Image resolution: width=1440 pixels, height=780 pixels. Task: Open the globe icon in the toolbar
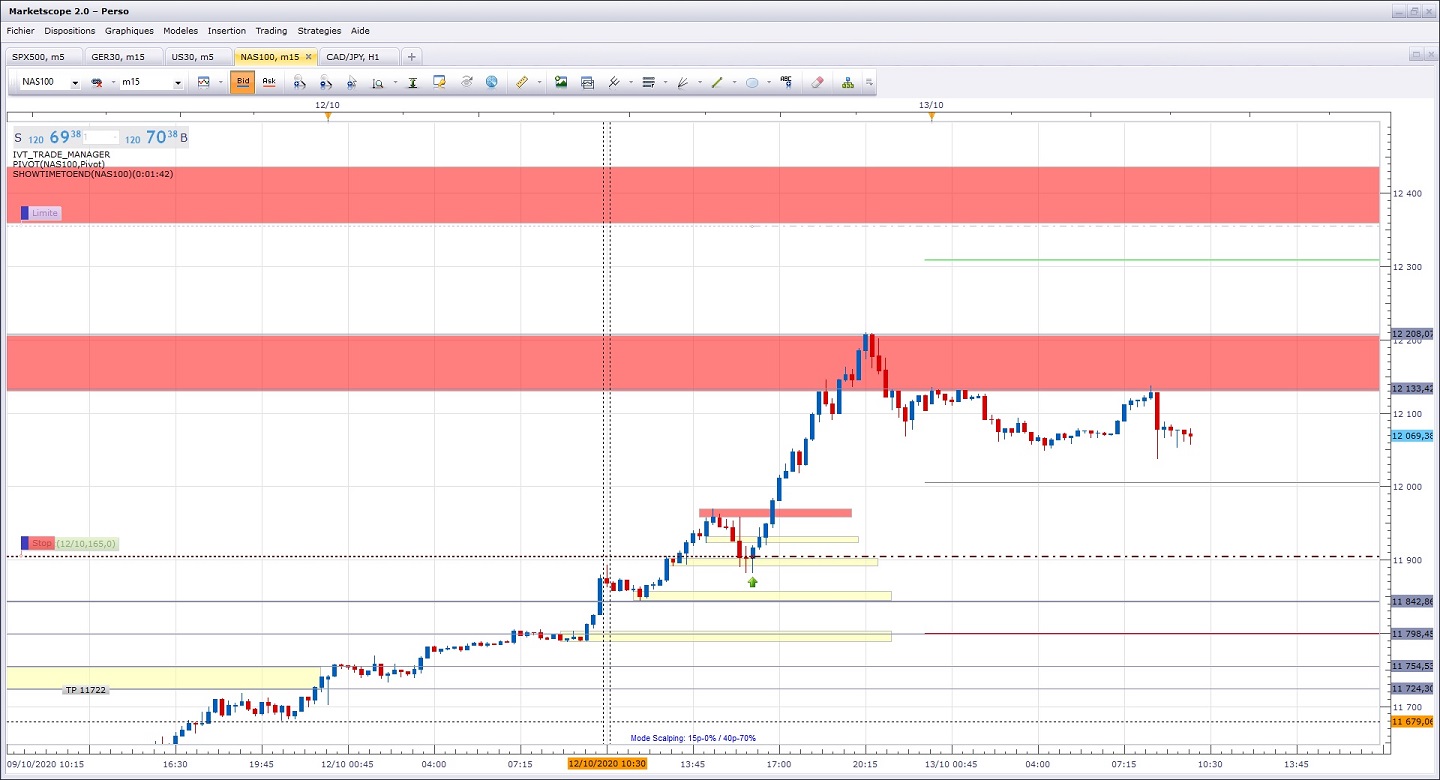(x=491, y=83)
